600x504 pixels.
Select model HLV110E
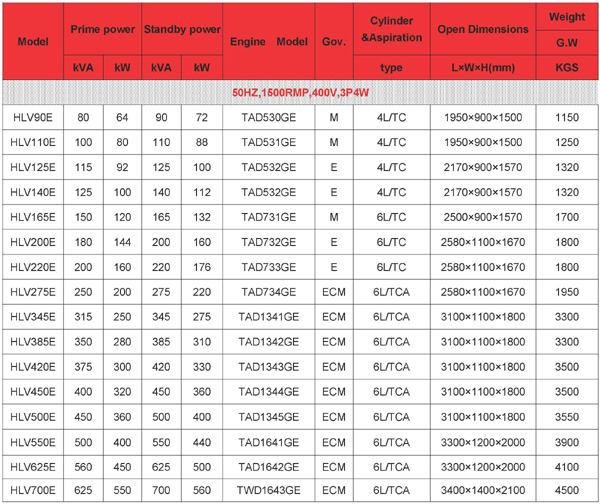33,142
